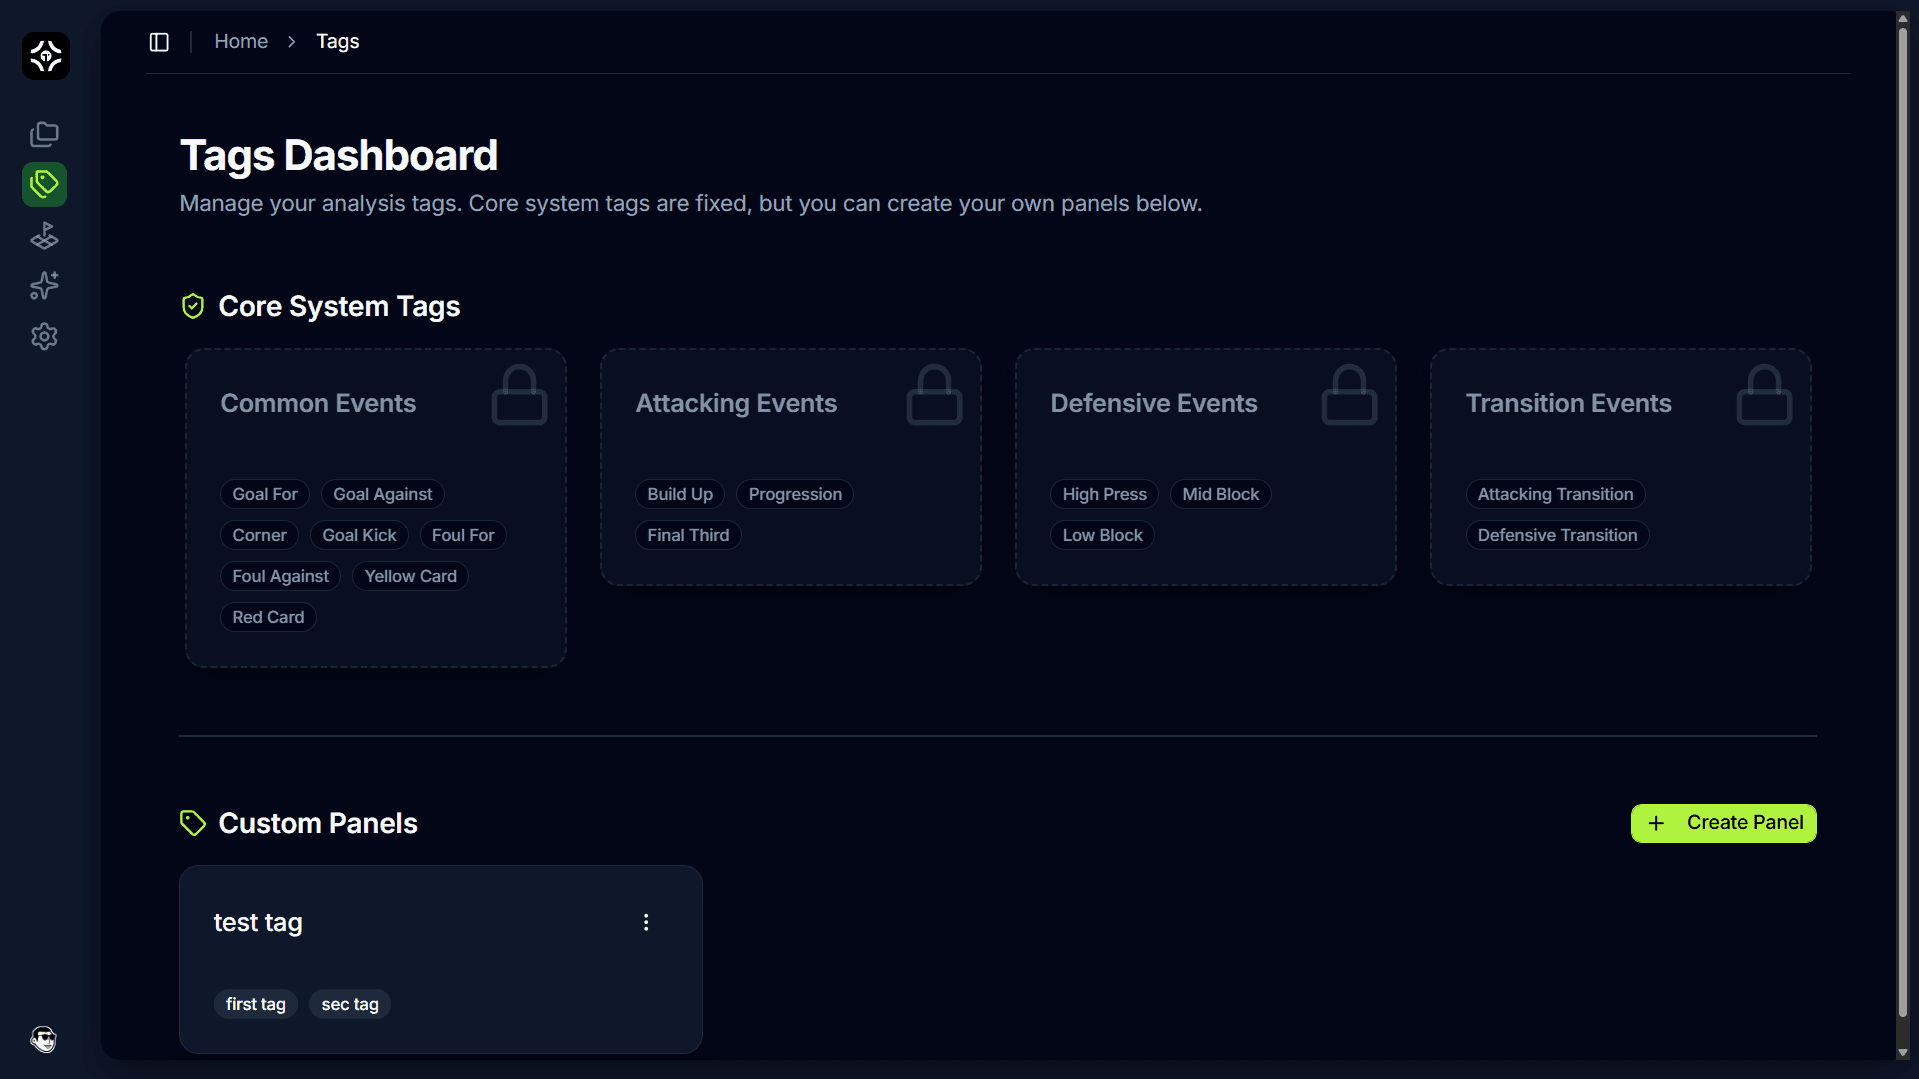Viewport: 1919px width, 1079px height.
Task: Select the Low Block tag
Action: [x=1102, y=535]
